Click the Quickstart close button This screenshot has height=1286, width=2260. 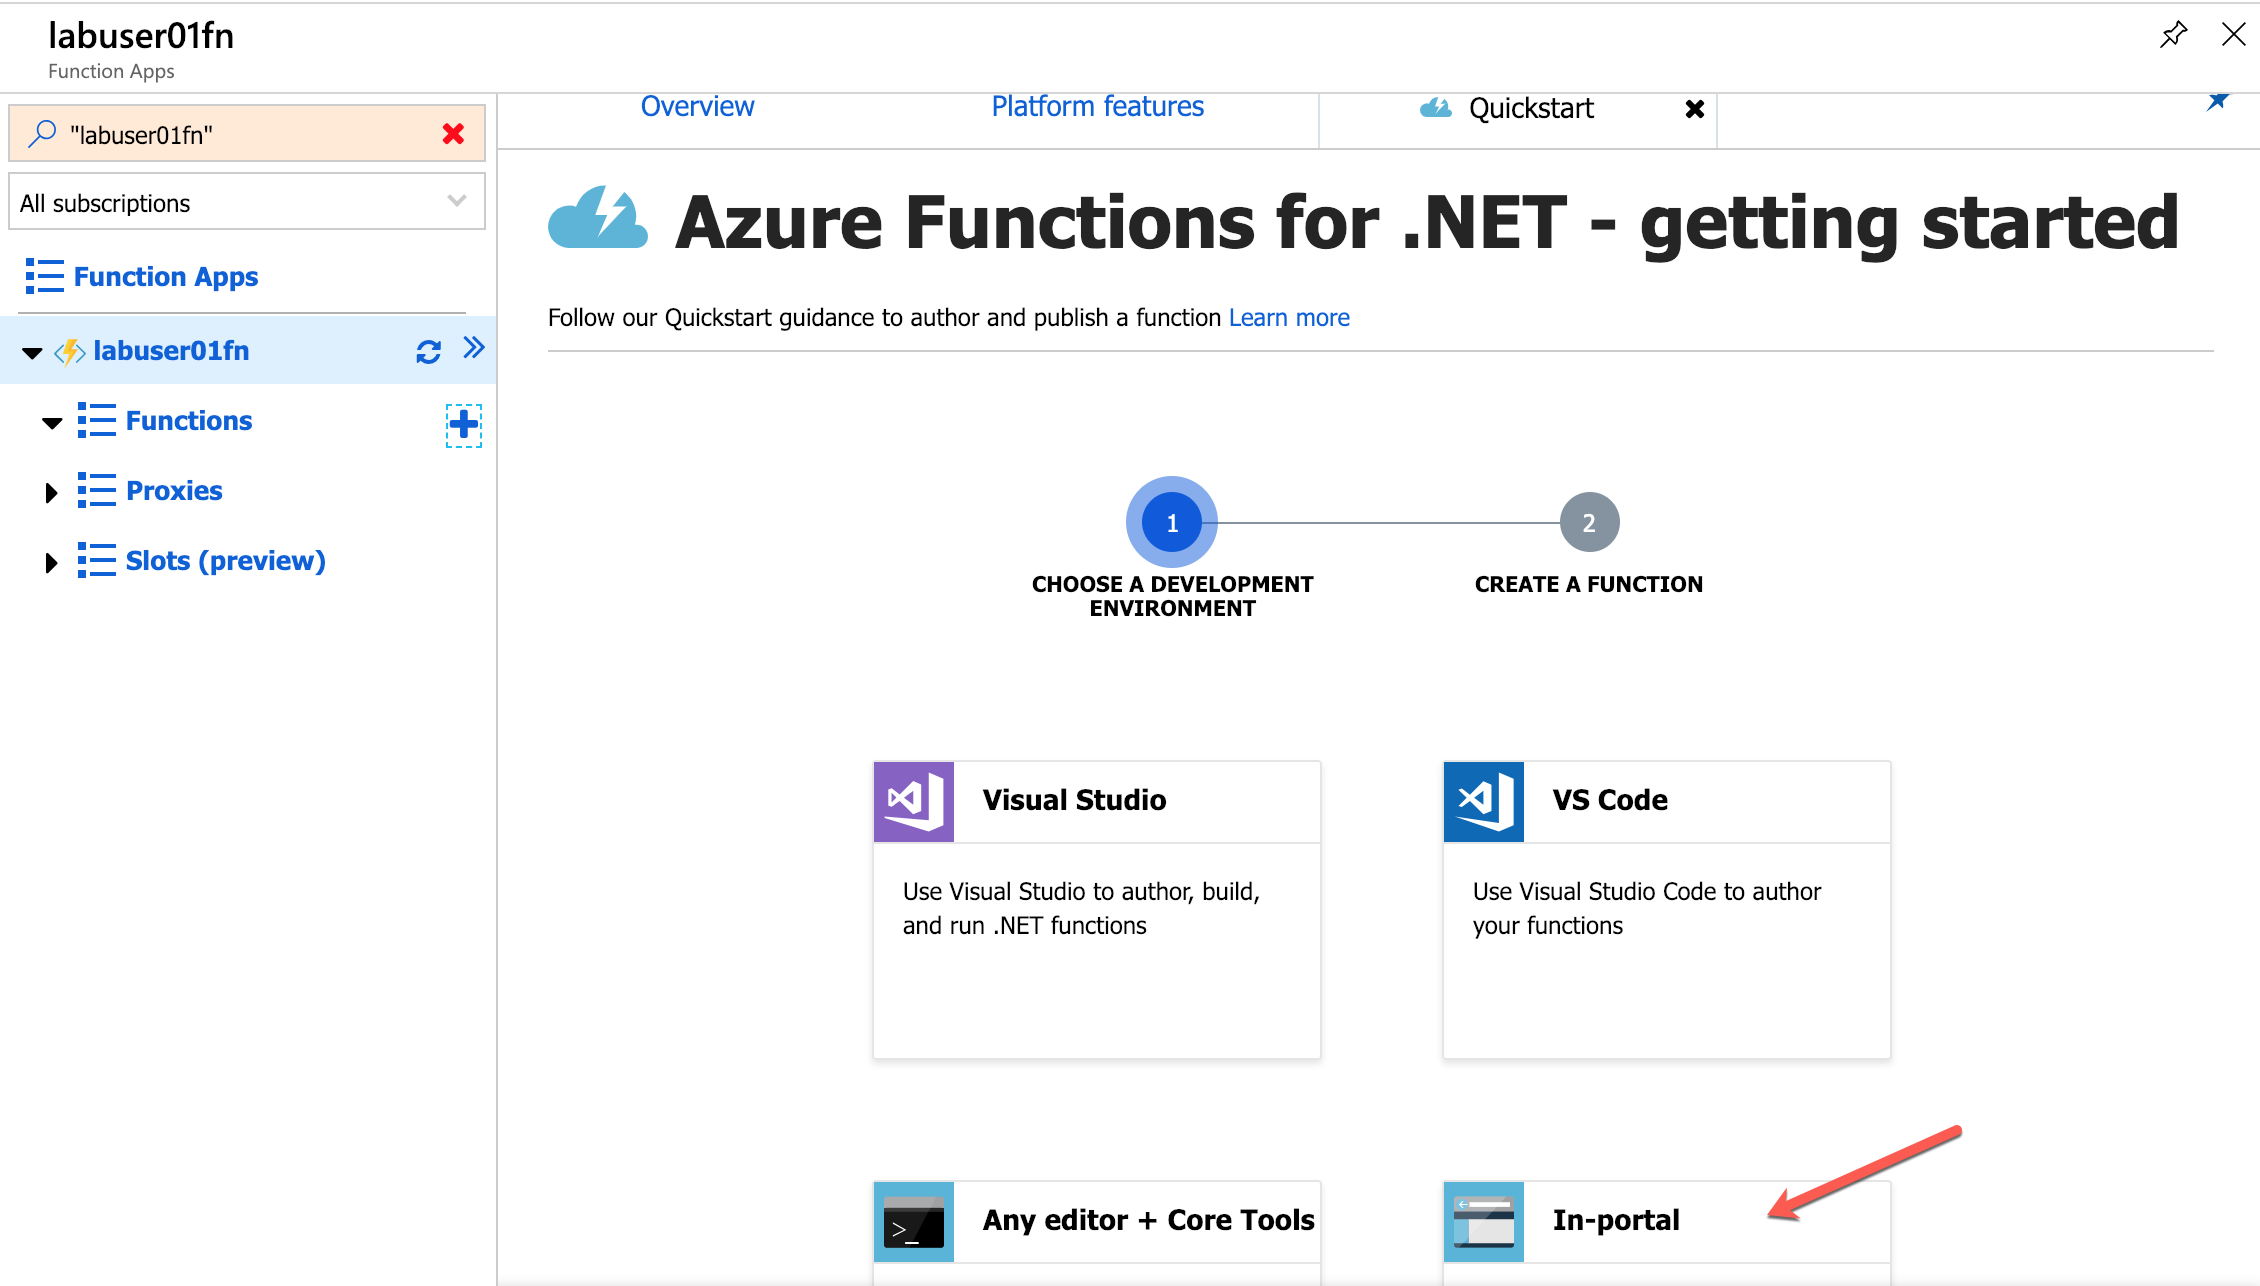tap(1695, 109)
